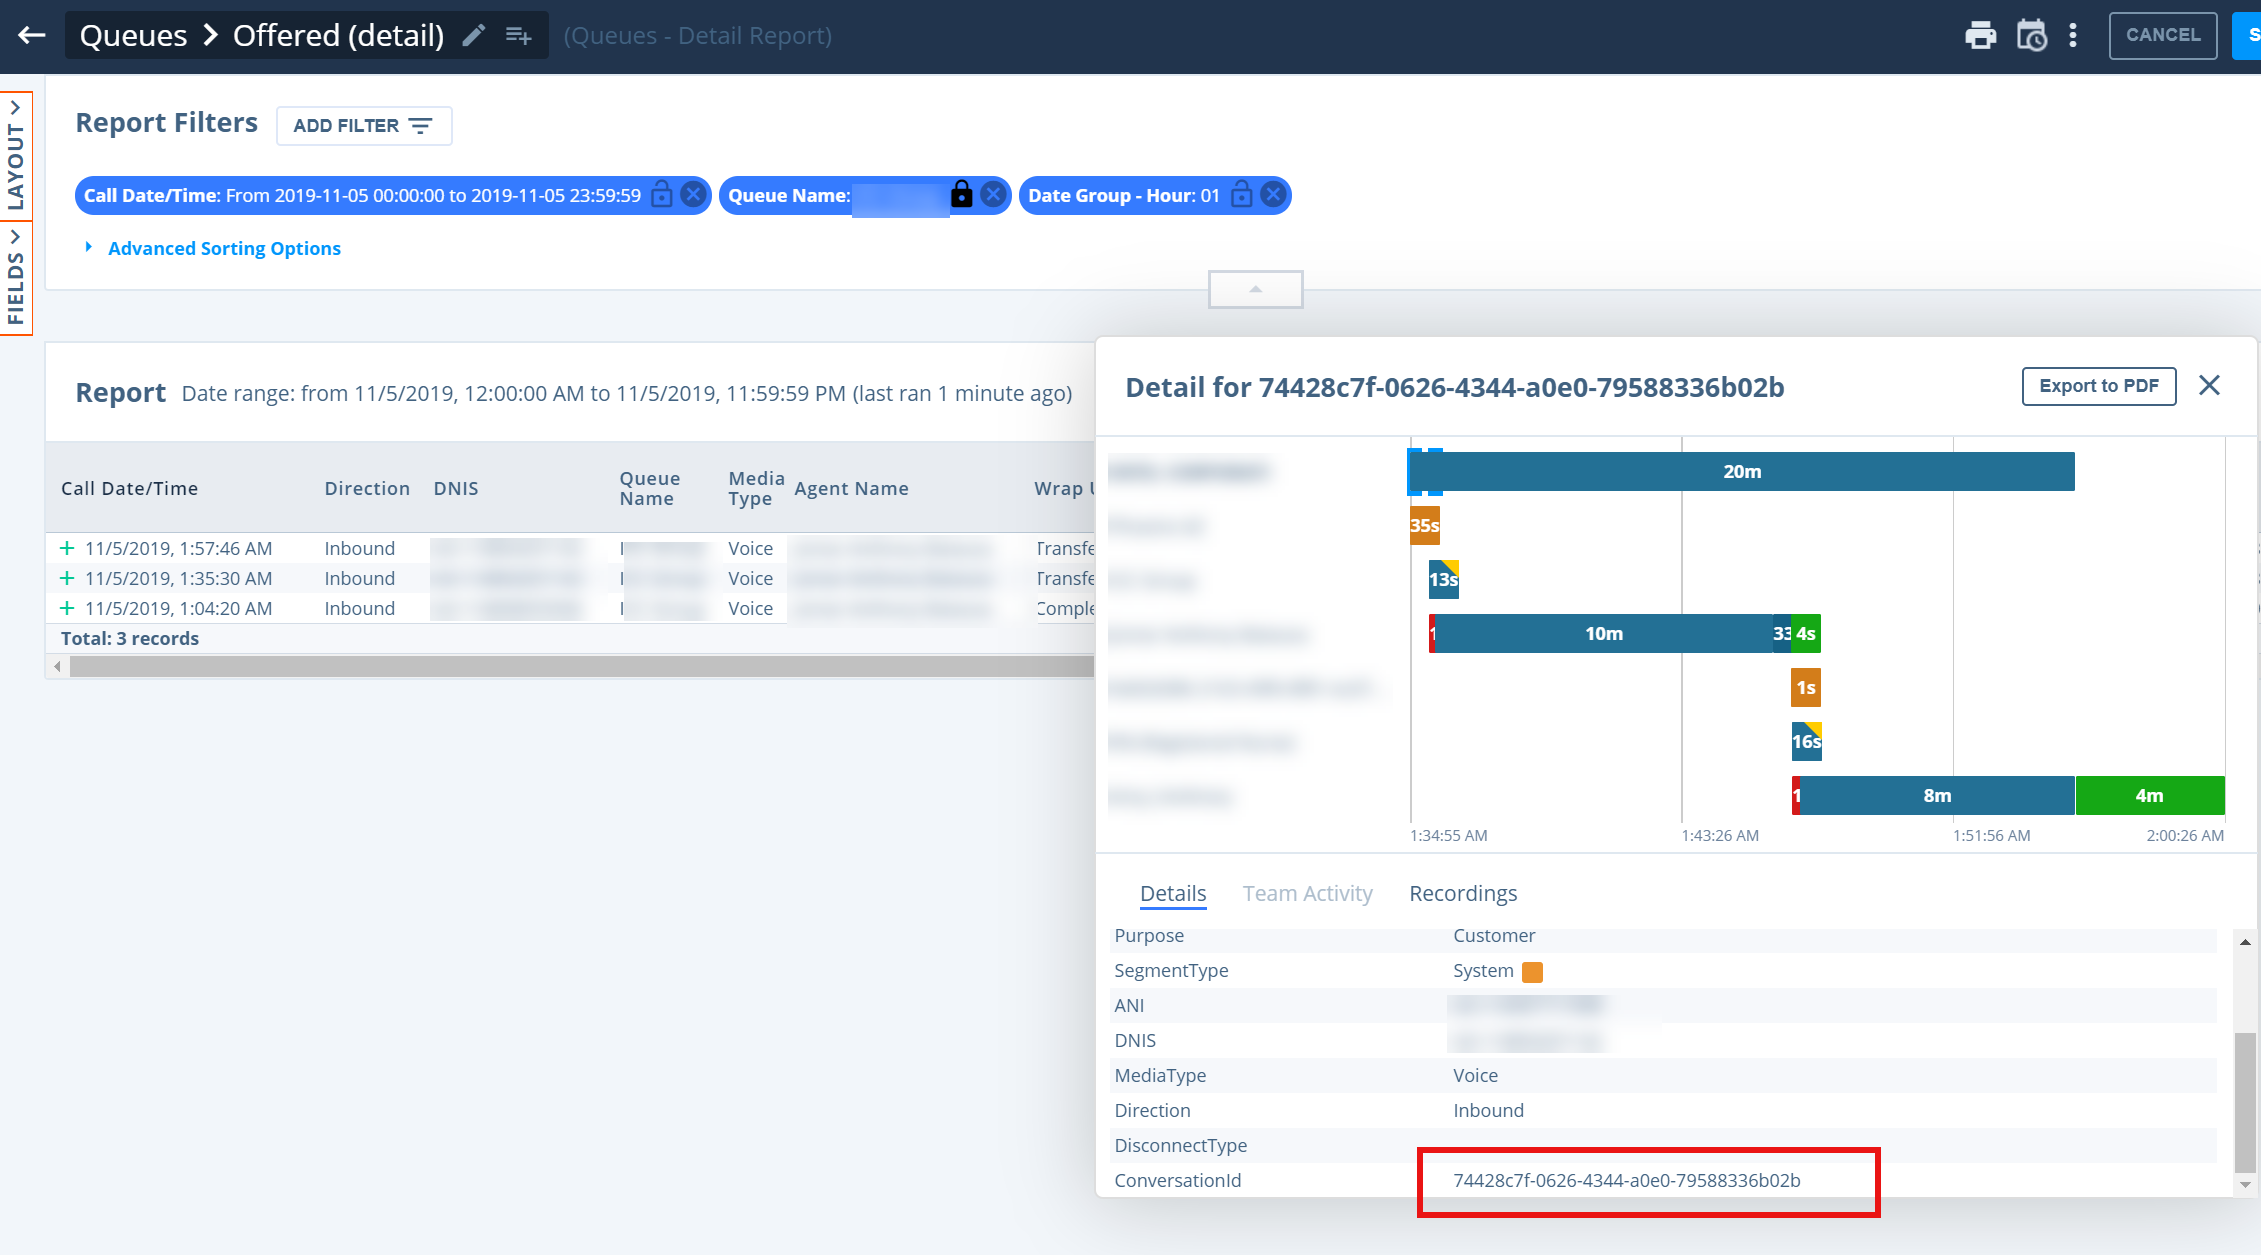Click the ADD FILTER button
The height and width of the screenshot is (1255, 2261).
click(364, 126)
